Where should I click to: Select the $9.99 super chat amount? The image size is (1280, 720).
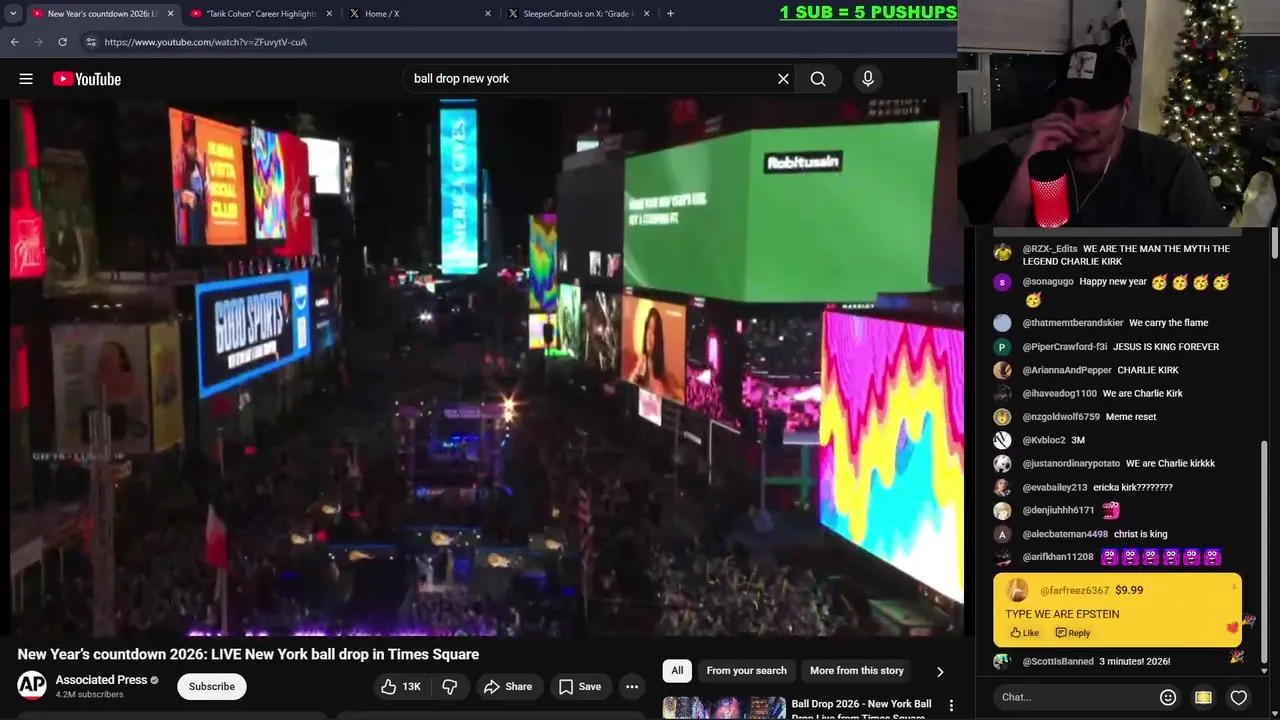[1129, 590]
